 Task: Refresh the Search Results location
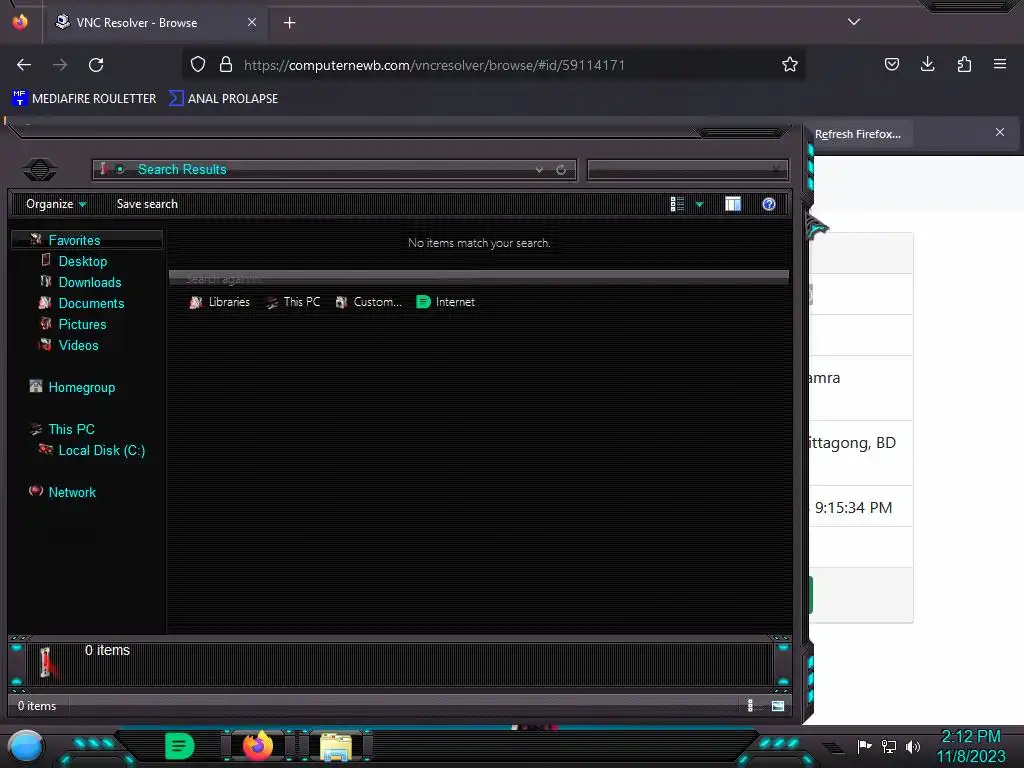point(561,170)
